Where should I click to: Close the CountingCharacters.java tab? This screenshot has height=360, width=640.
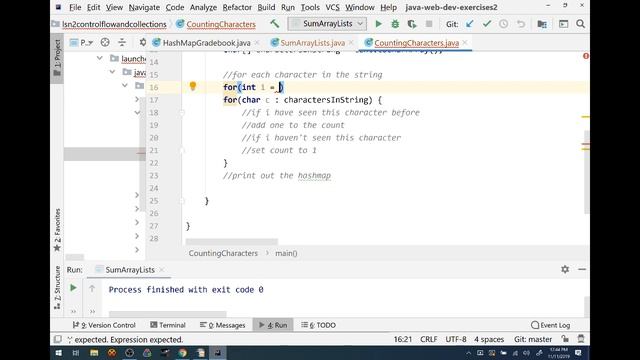(x=465, y=42)
